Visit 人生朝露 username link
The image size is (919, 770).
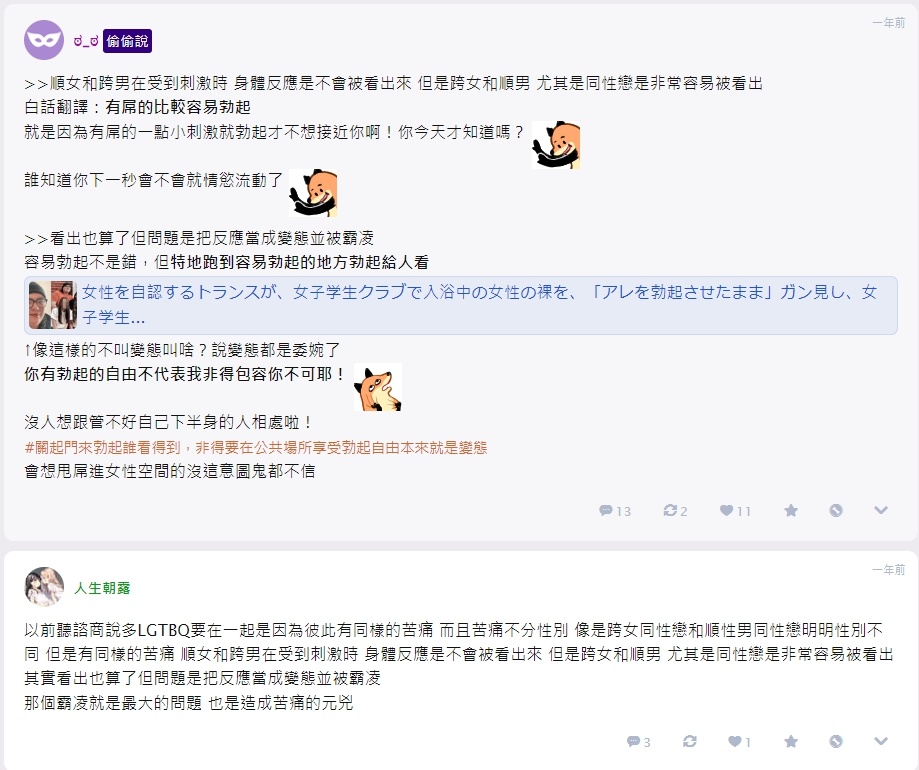pos(102,588)
